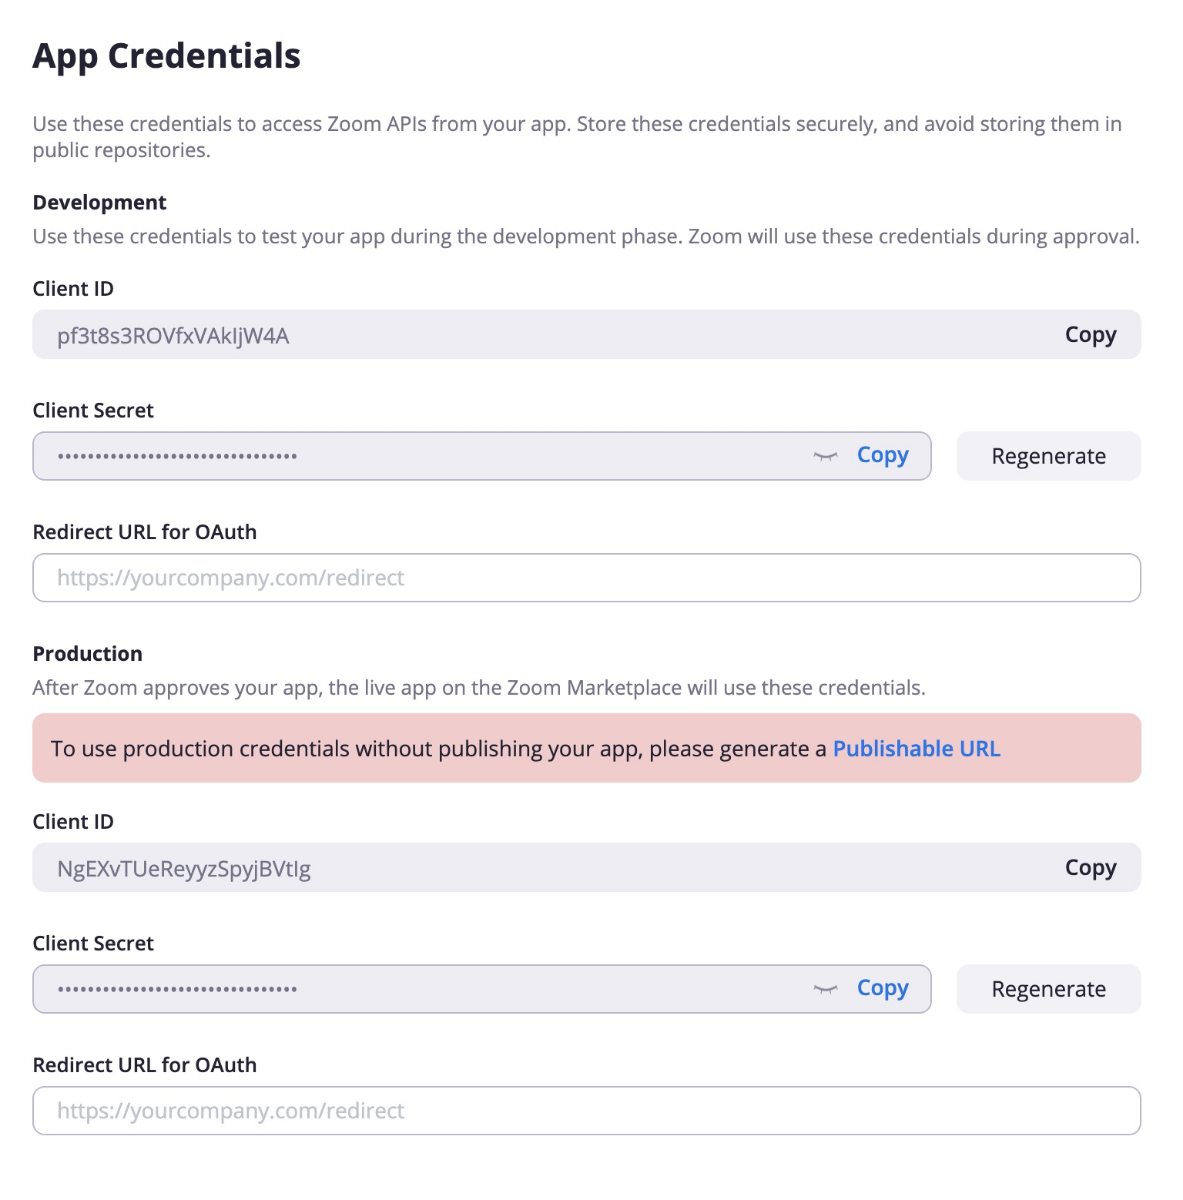Screen dimensions: 1183x1200
Task: Click the App Credentials page heading
Action: coord(166,56)
